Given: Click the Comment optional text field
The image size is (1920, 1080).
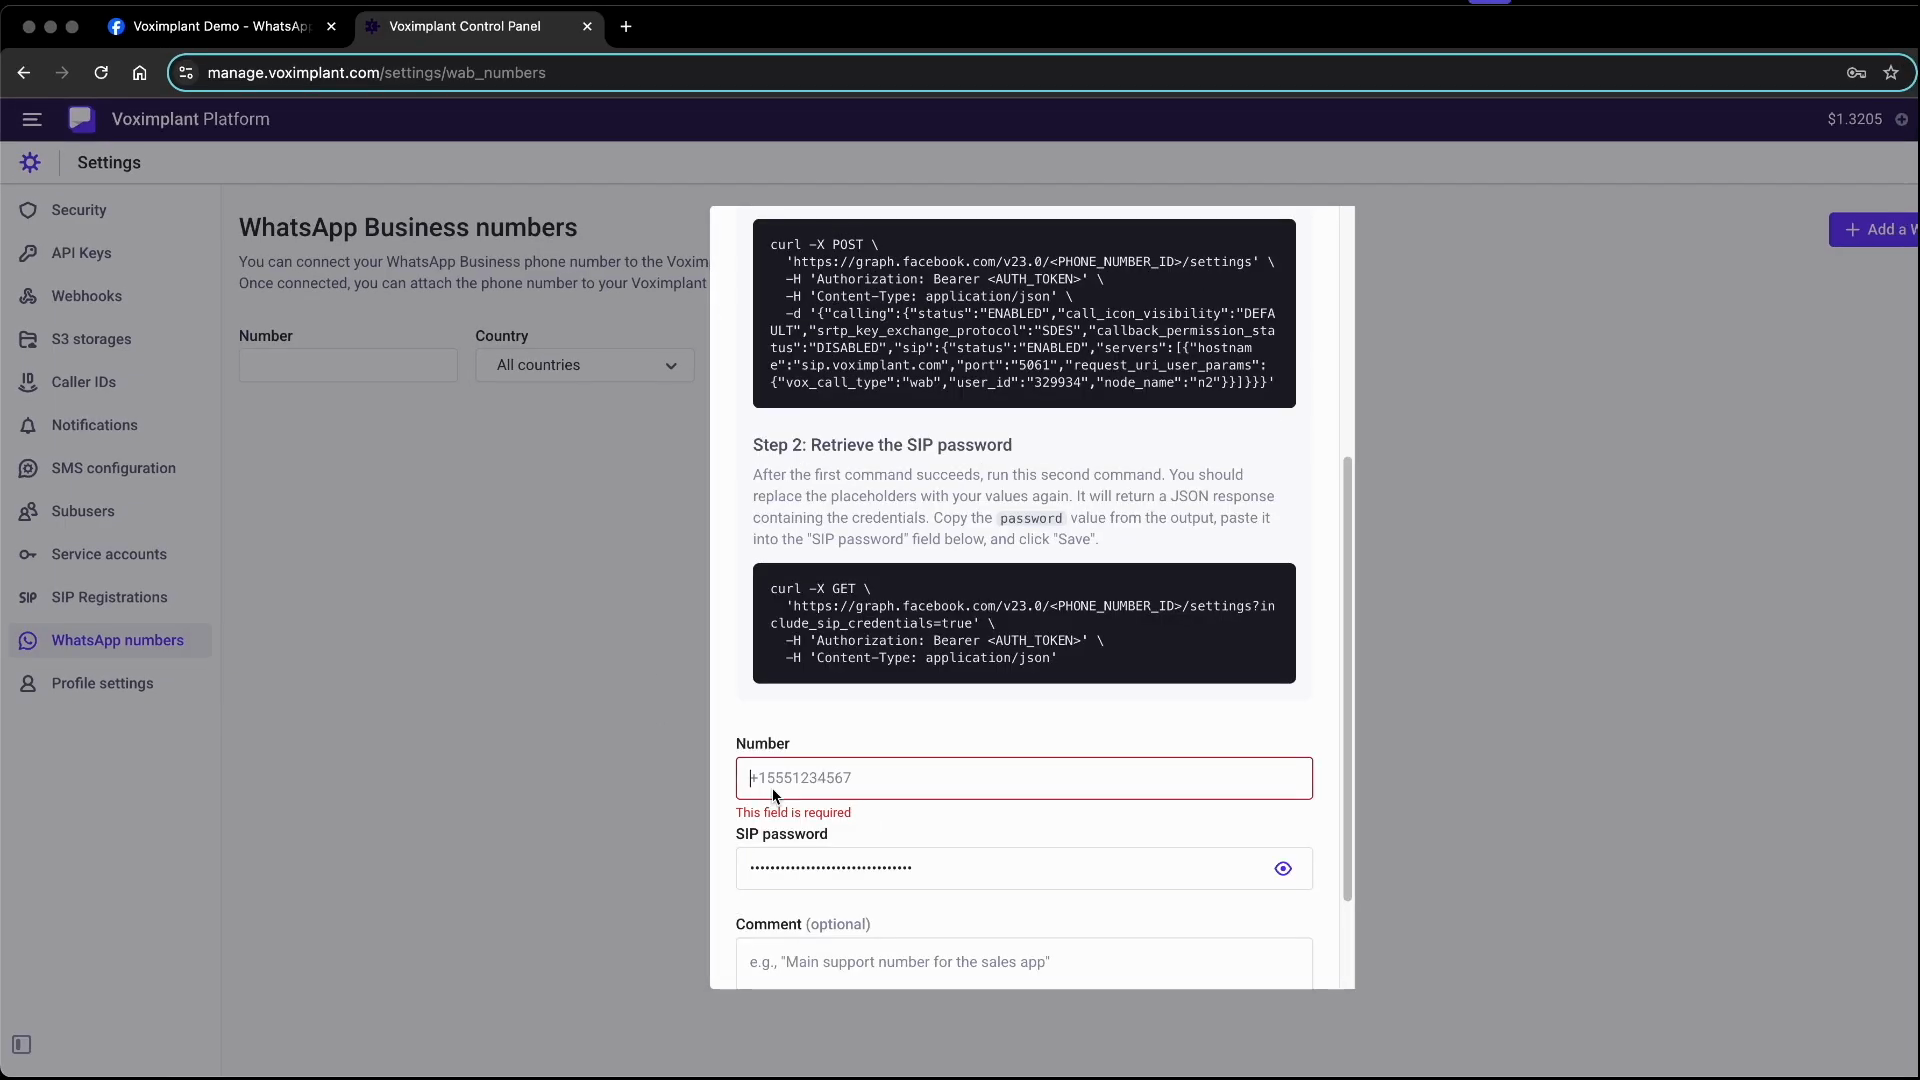Looking at the screenshot, I should (1023, 962).
